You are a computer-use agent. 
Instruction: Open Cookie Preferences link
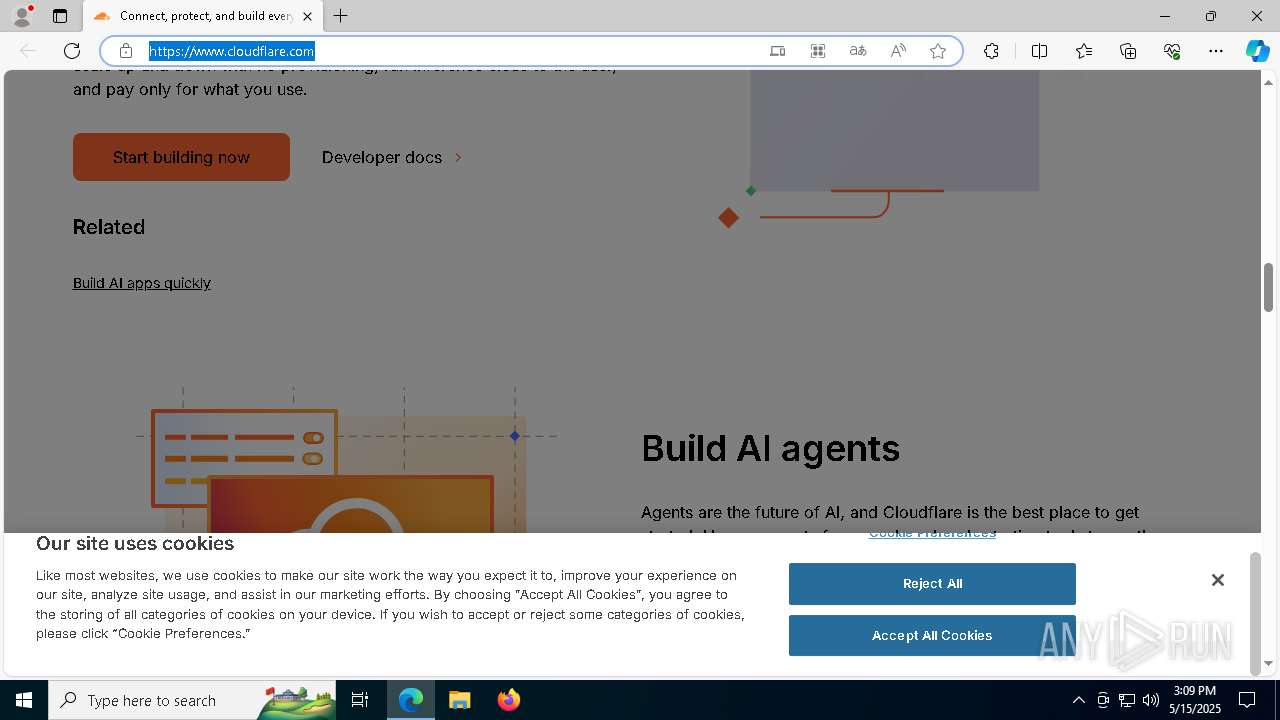[x=932, y=534]
